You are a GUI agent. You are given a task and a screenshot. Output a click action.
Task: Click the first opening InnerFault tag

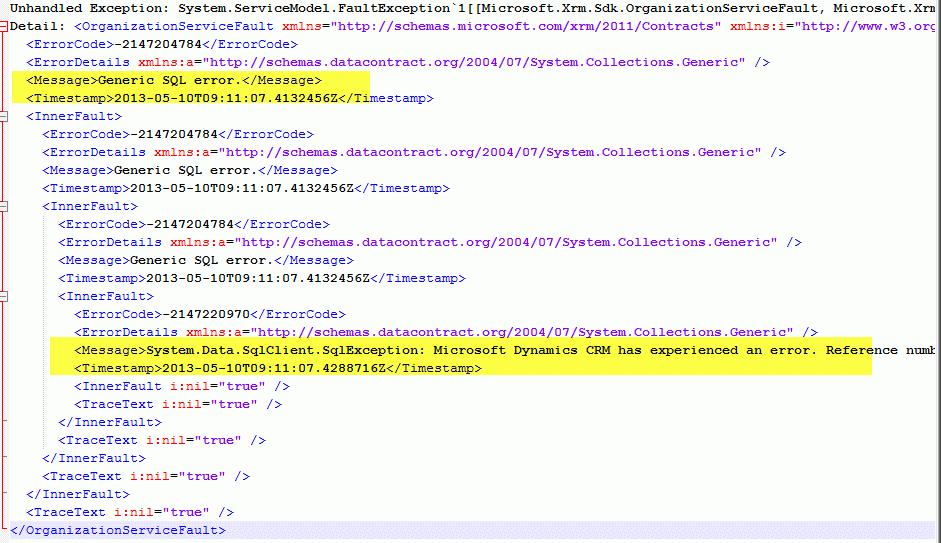tap(74, 116)
